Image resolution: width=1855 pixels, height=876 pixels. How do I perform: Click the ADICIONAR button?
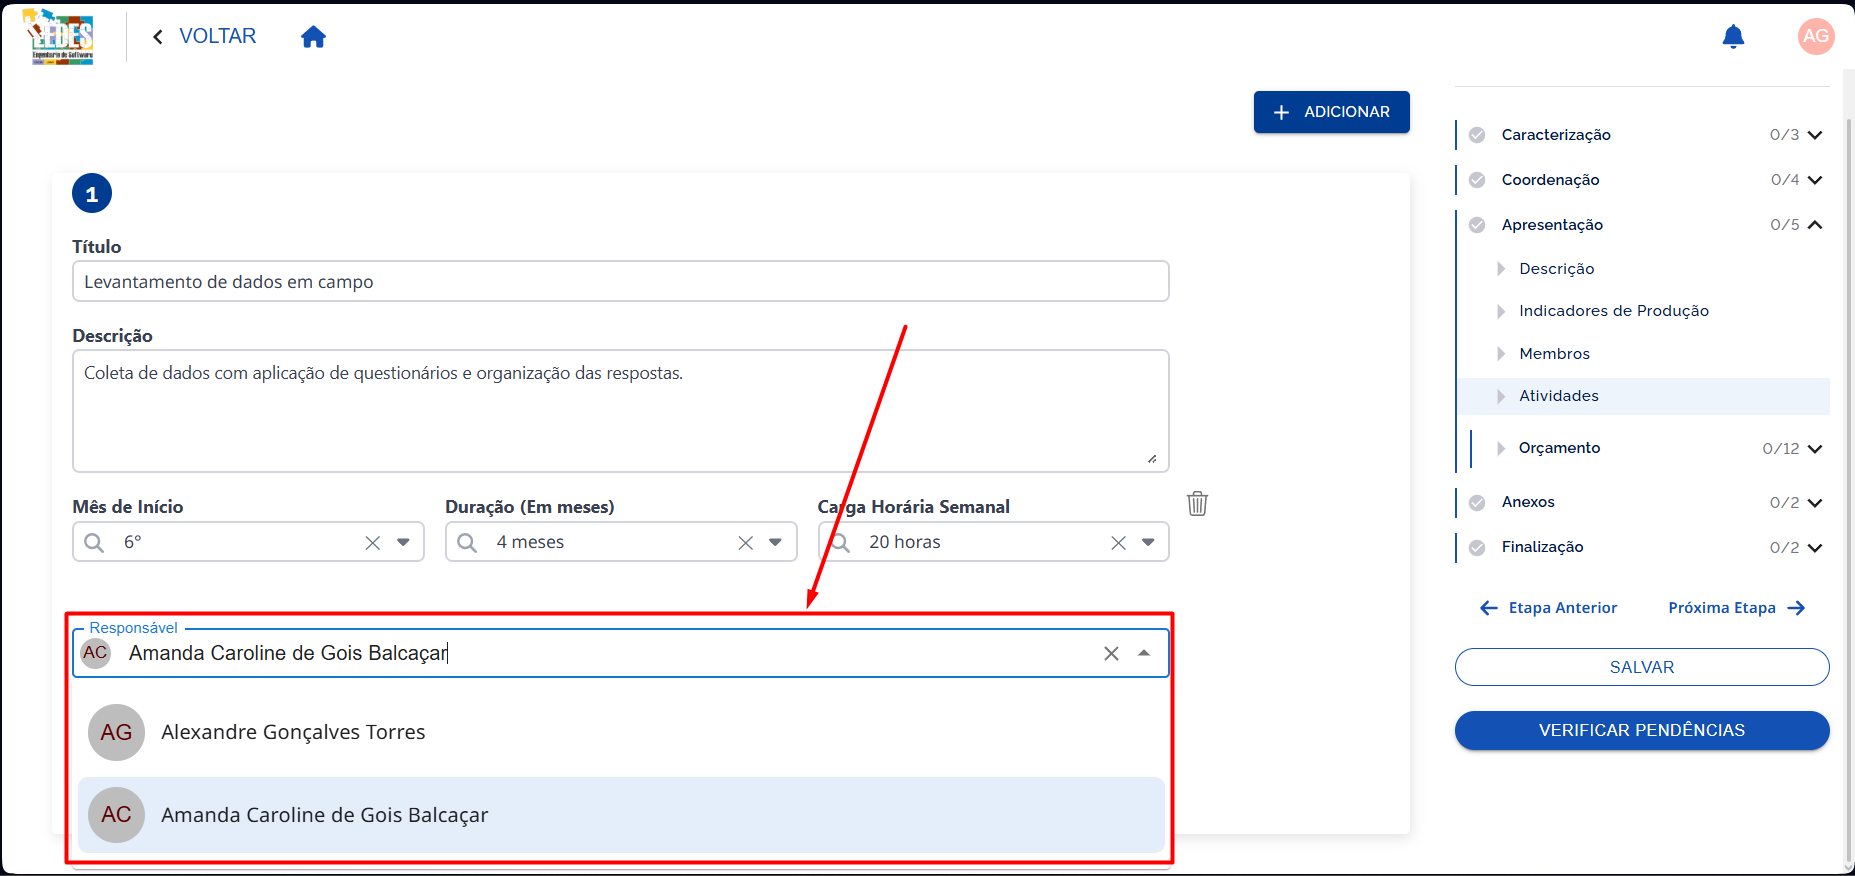coord(1331,112)
